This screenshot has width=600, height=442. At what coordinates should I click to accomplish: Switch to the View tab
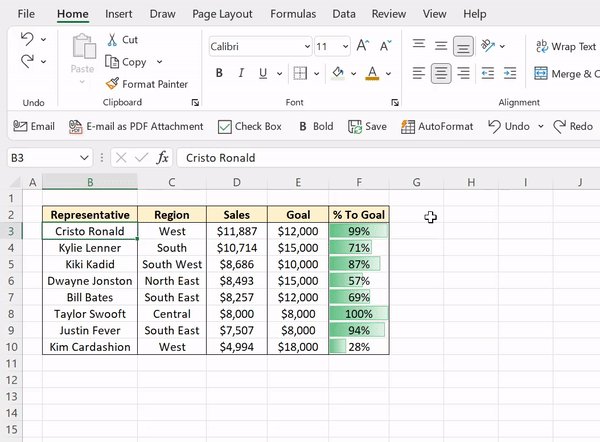pos(434,14)
